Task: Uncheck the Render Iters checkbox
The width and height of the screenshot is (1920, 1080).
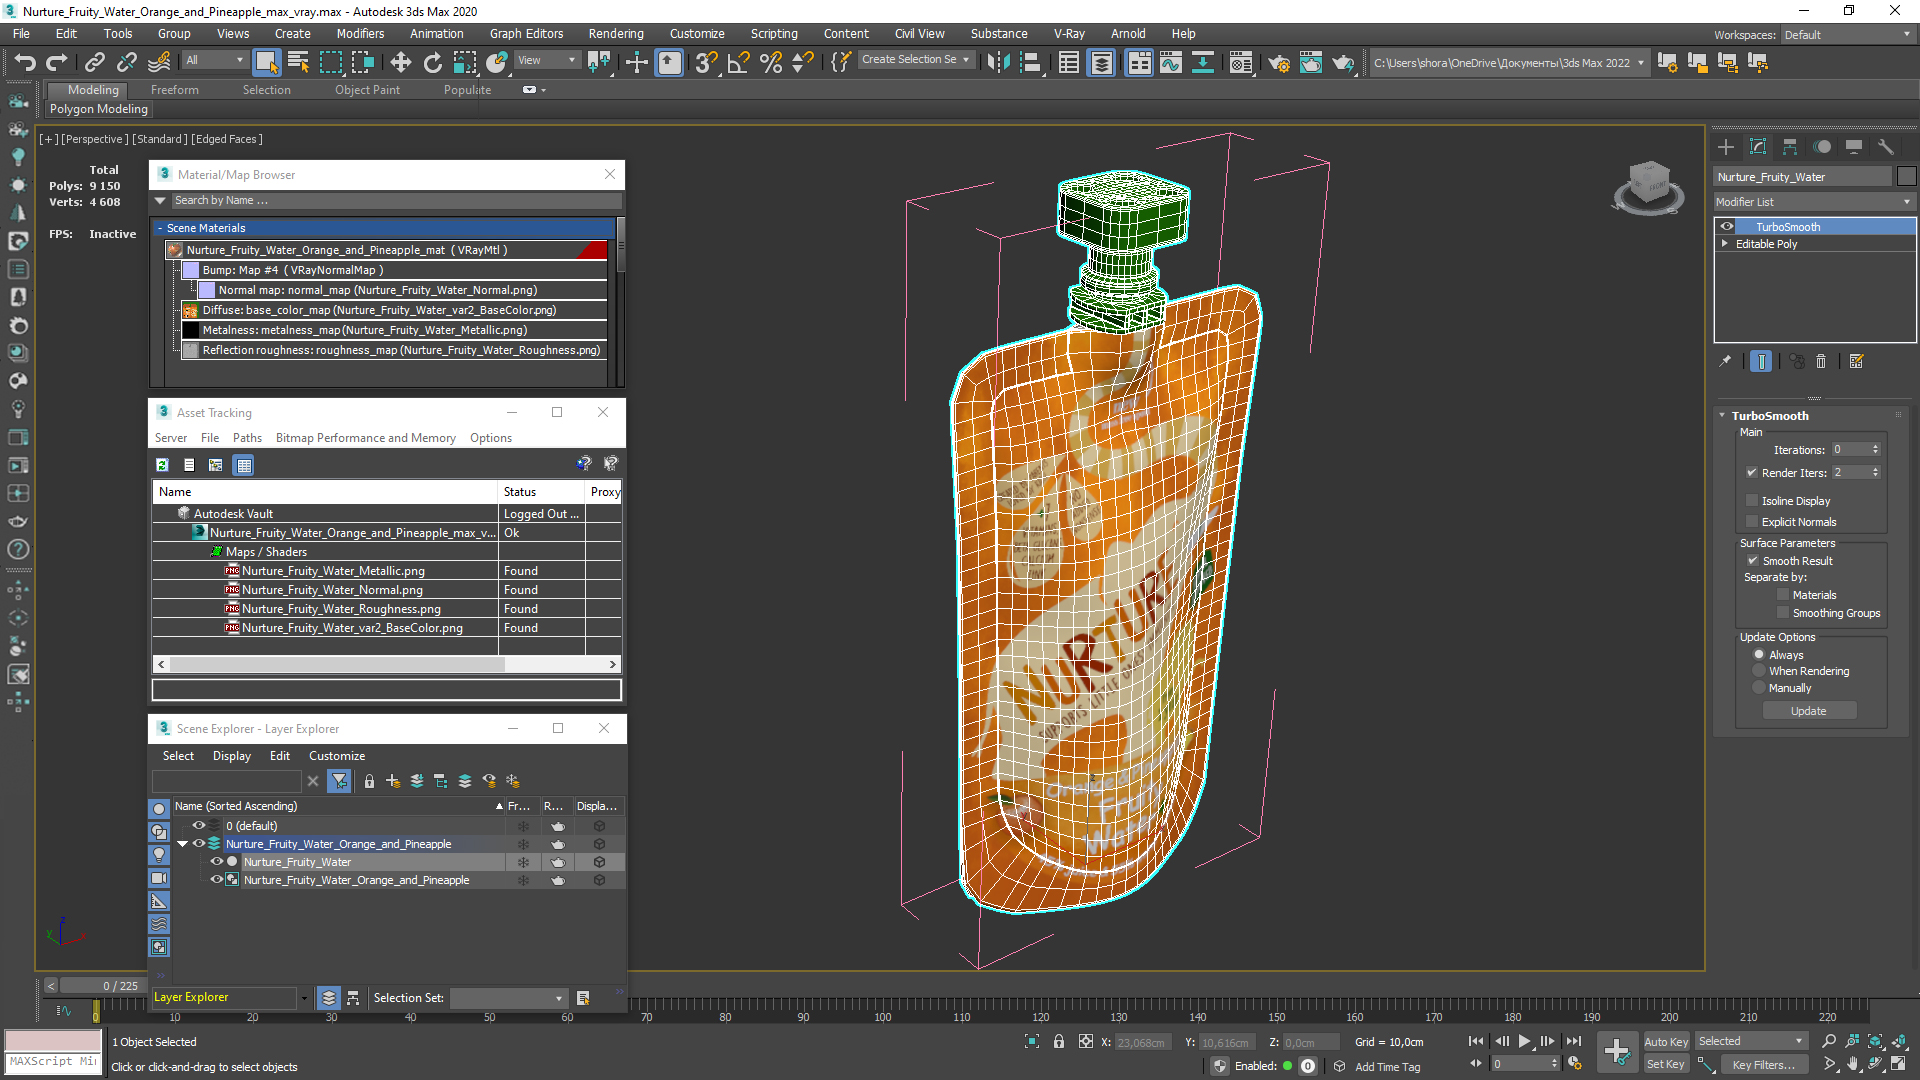Action: pos(1752,473)
